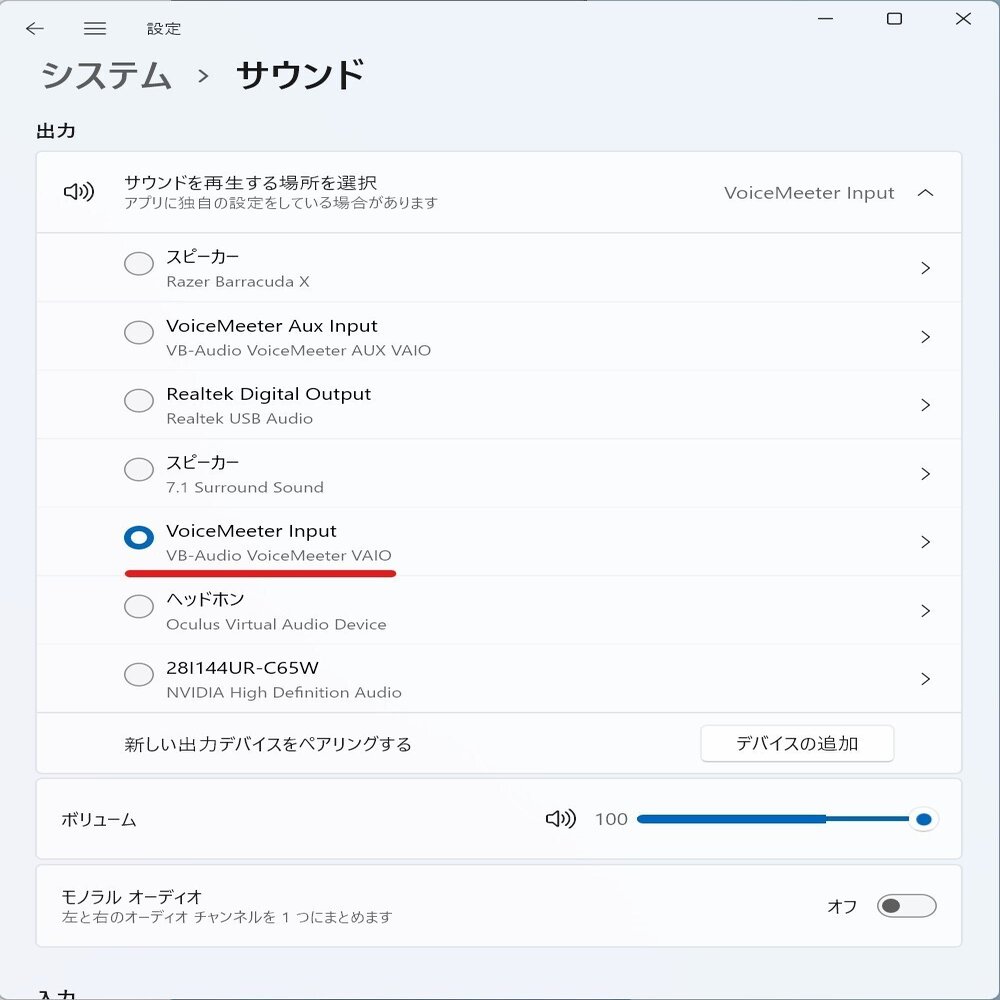This screenshot has height=1000, width=1000.
Task: Click デバイスの追加 button
Action: click(x=797, y=744)
